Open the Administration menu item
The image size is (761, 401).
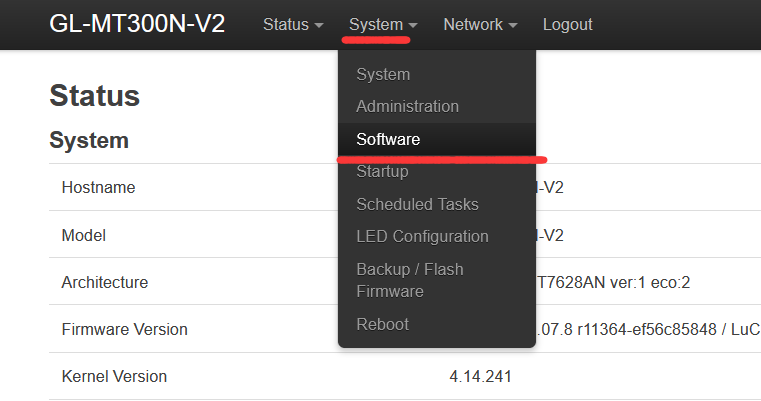(x=407, y=106)
